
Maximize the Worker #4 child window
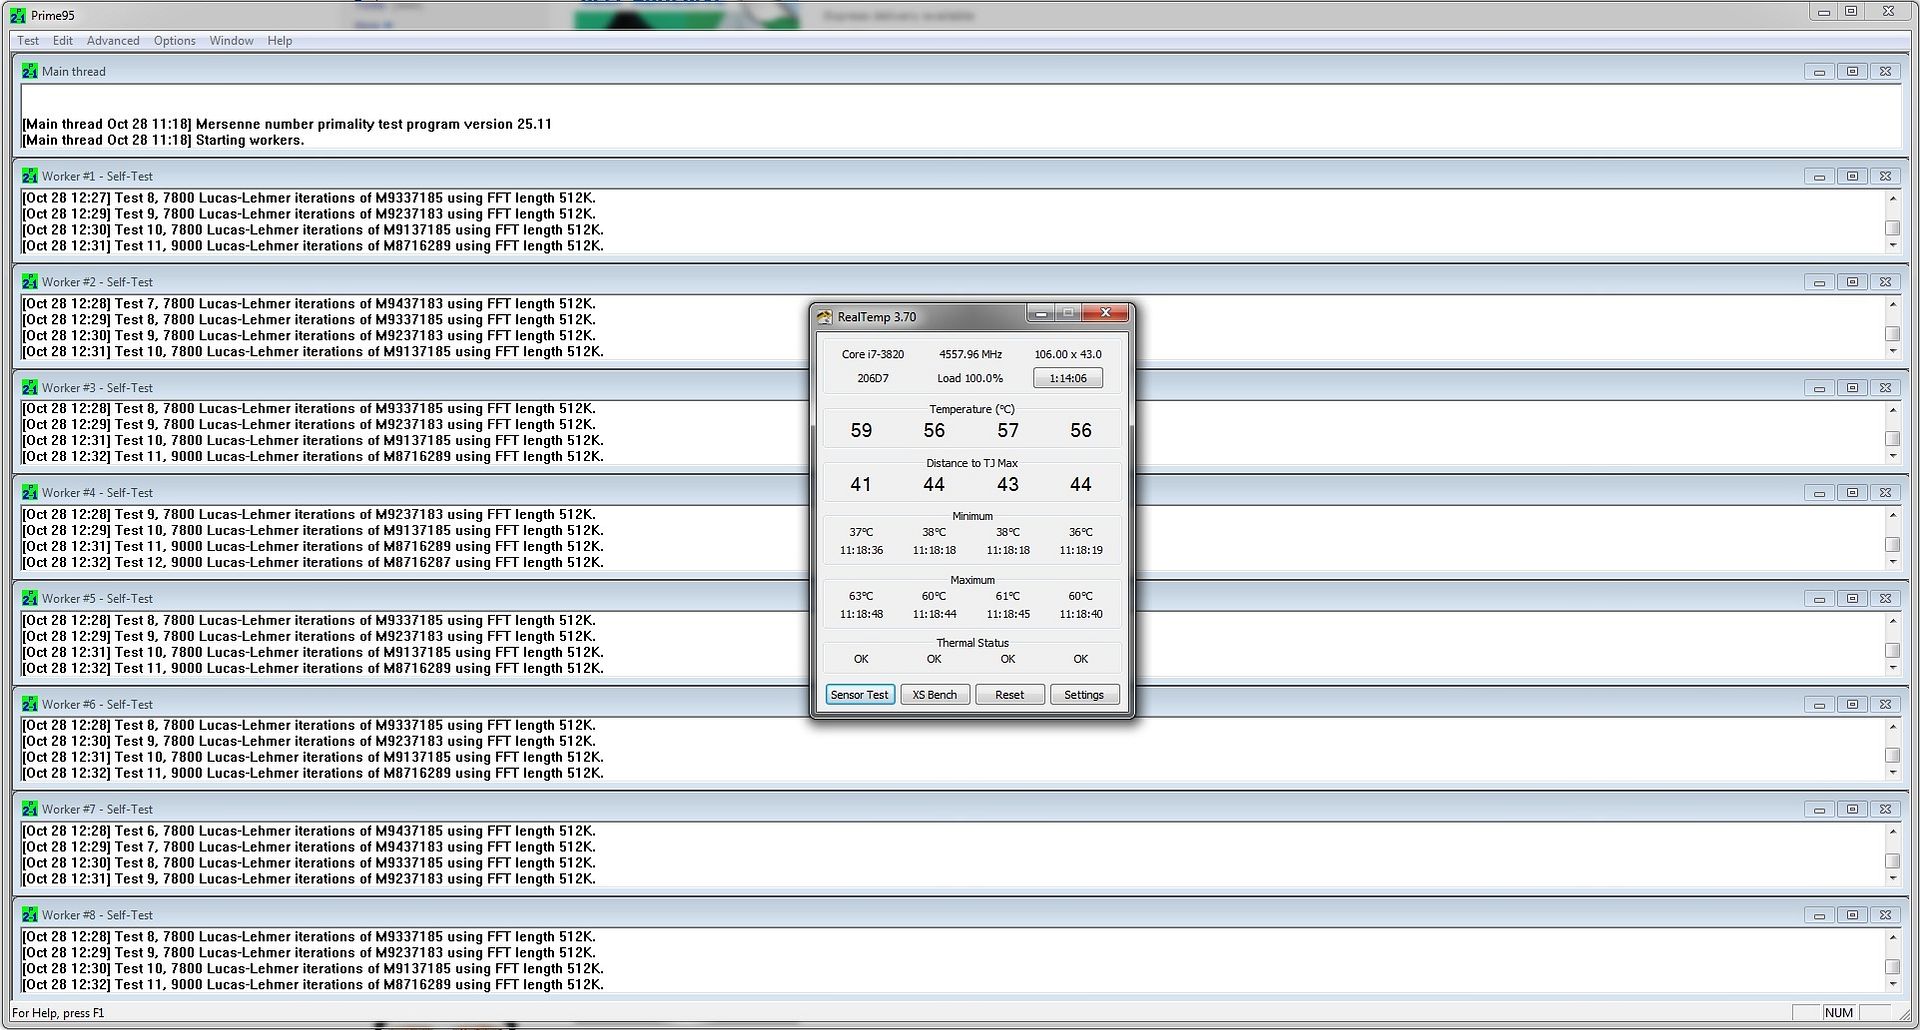pos(1852,493)
